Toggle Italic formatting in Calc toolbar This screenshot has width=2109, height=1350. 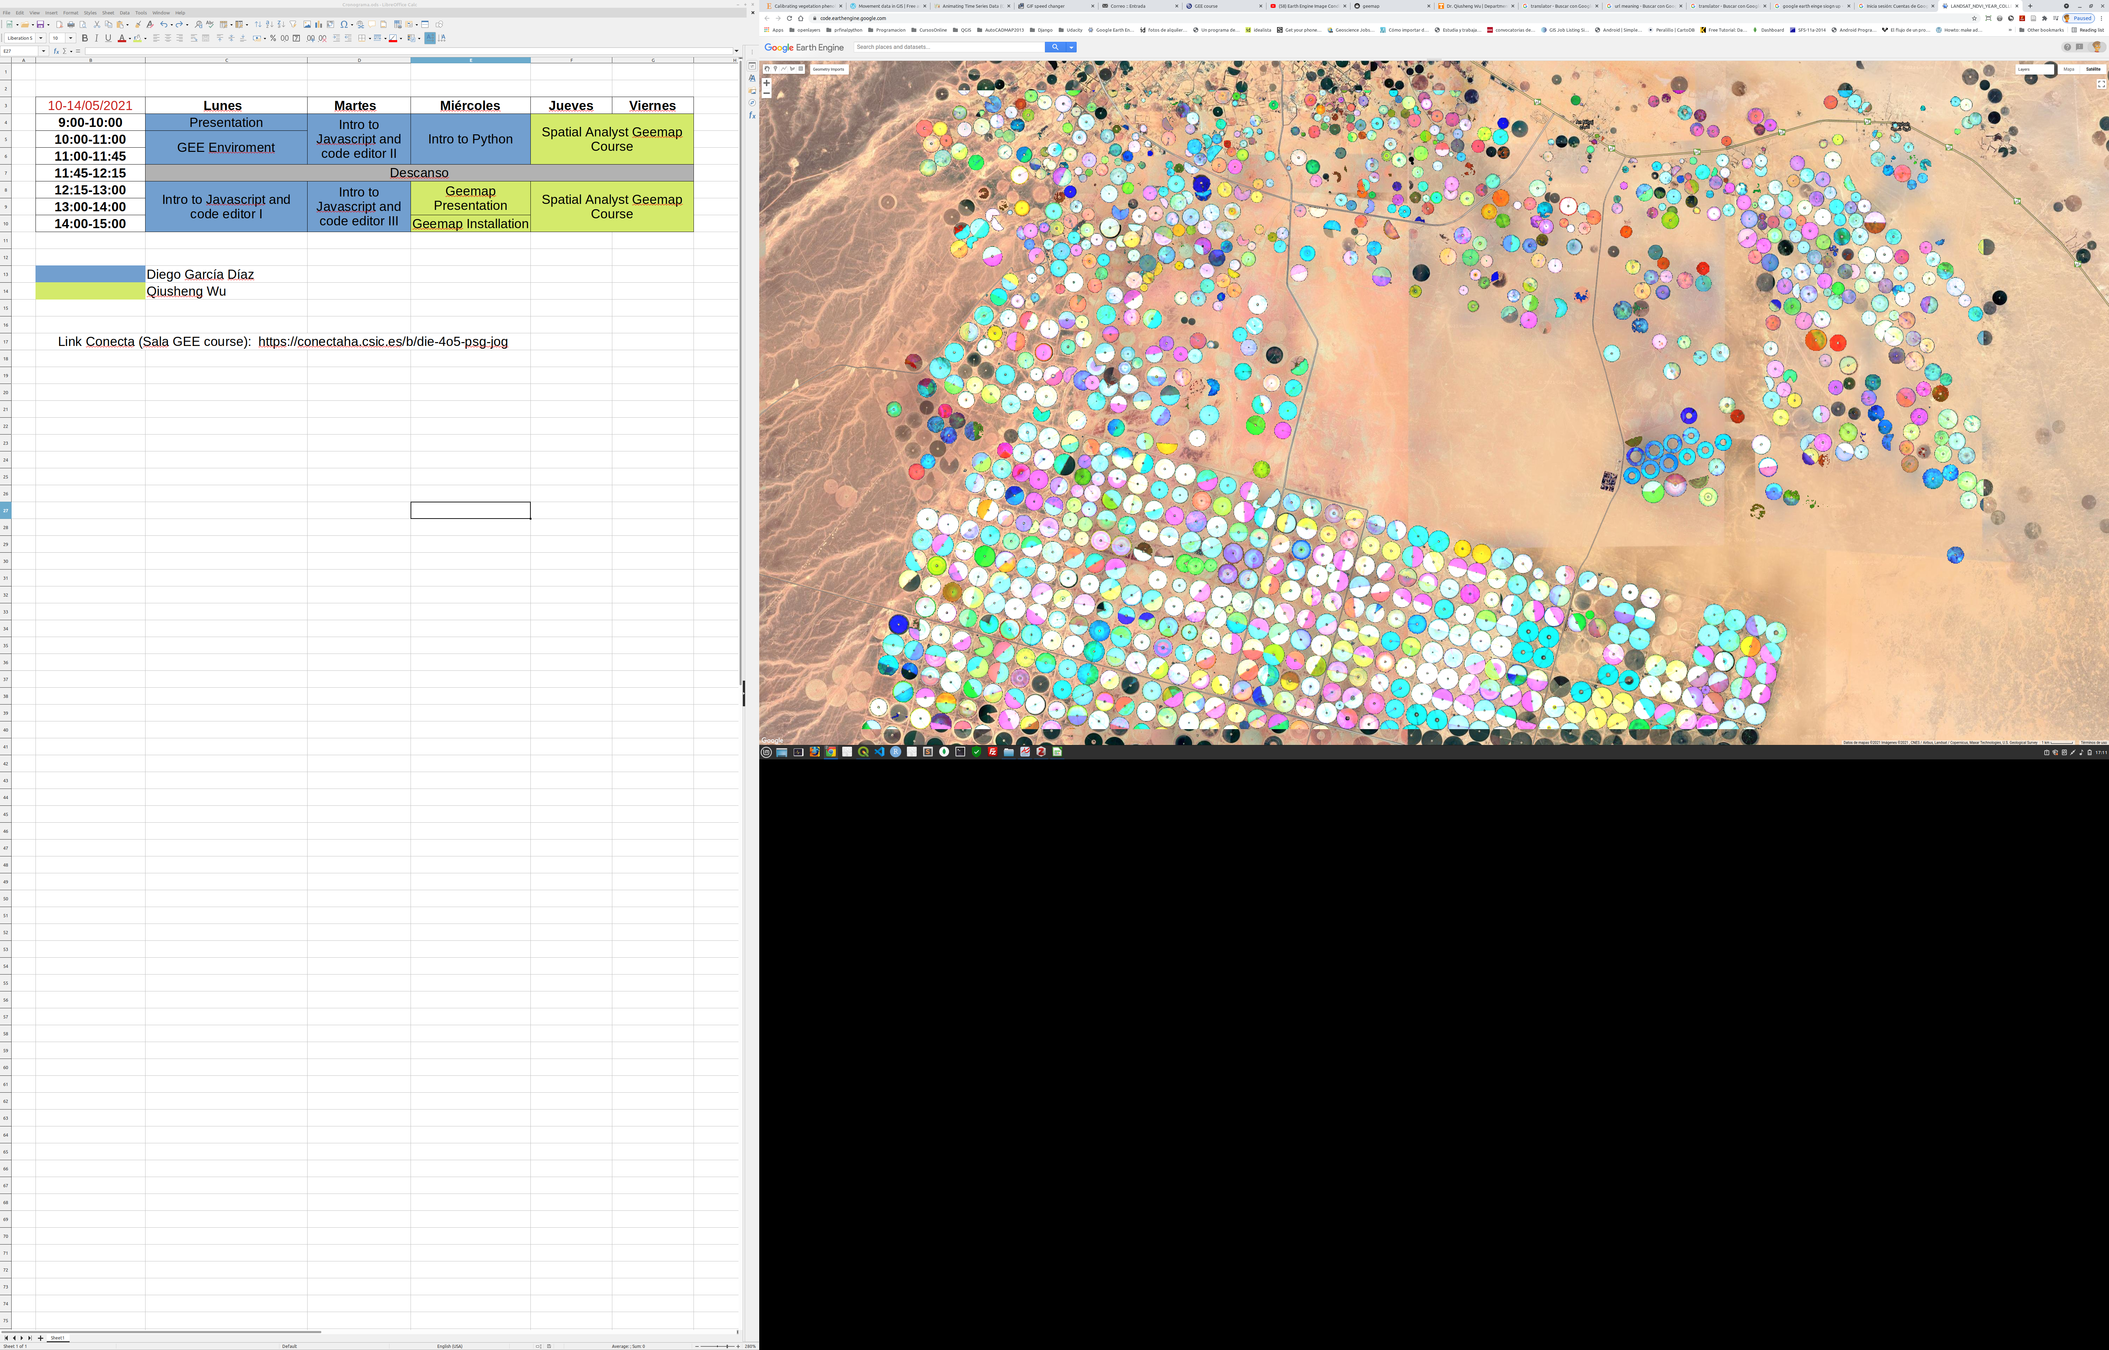[97, 38]
